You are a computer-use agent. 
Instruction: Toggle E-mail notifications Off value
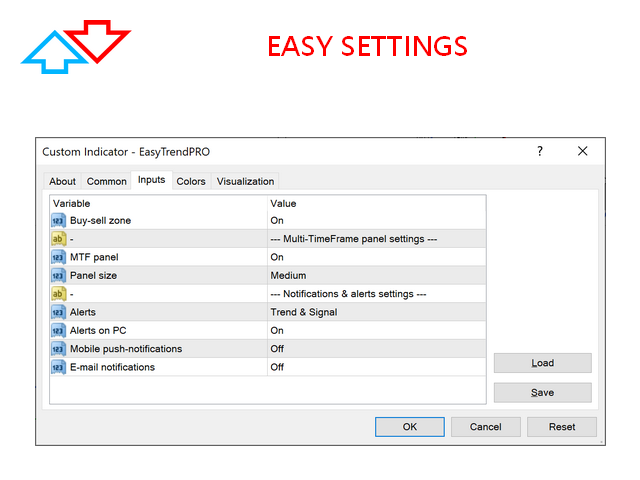point(277,367)
